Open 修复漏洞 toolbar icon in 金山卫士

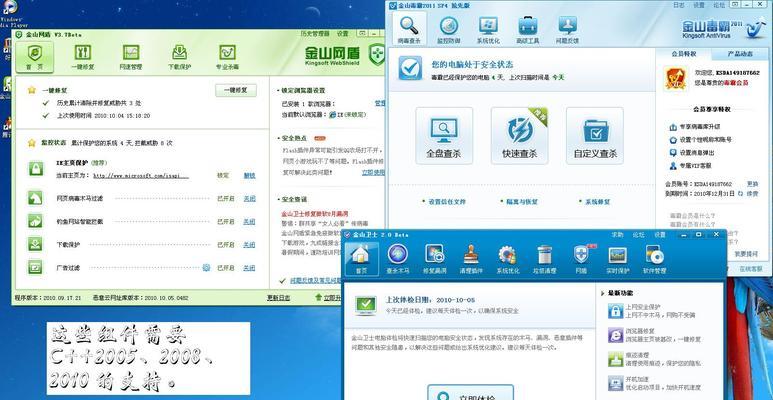point(434,259)
